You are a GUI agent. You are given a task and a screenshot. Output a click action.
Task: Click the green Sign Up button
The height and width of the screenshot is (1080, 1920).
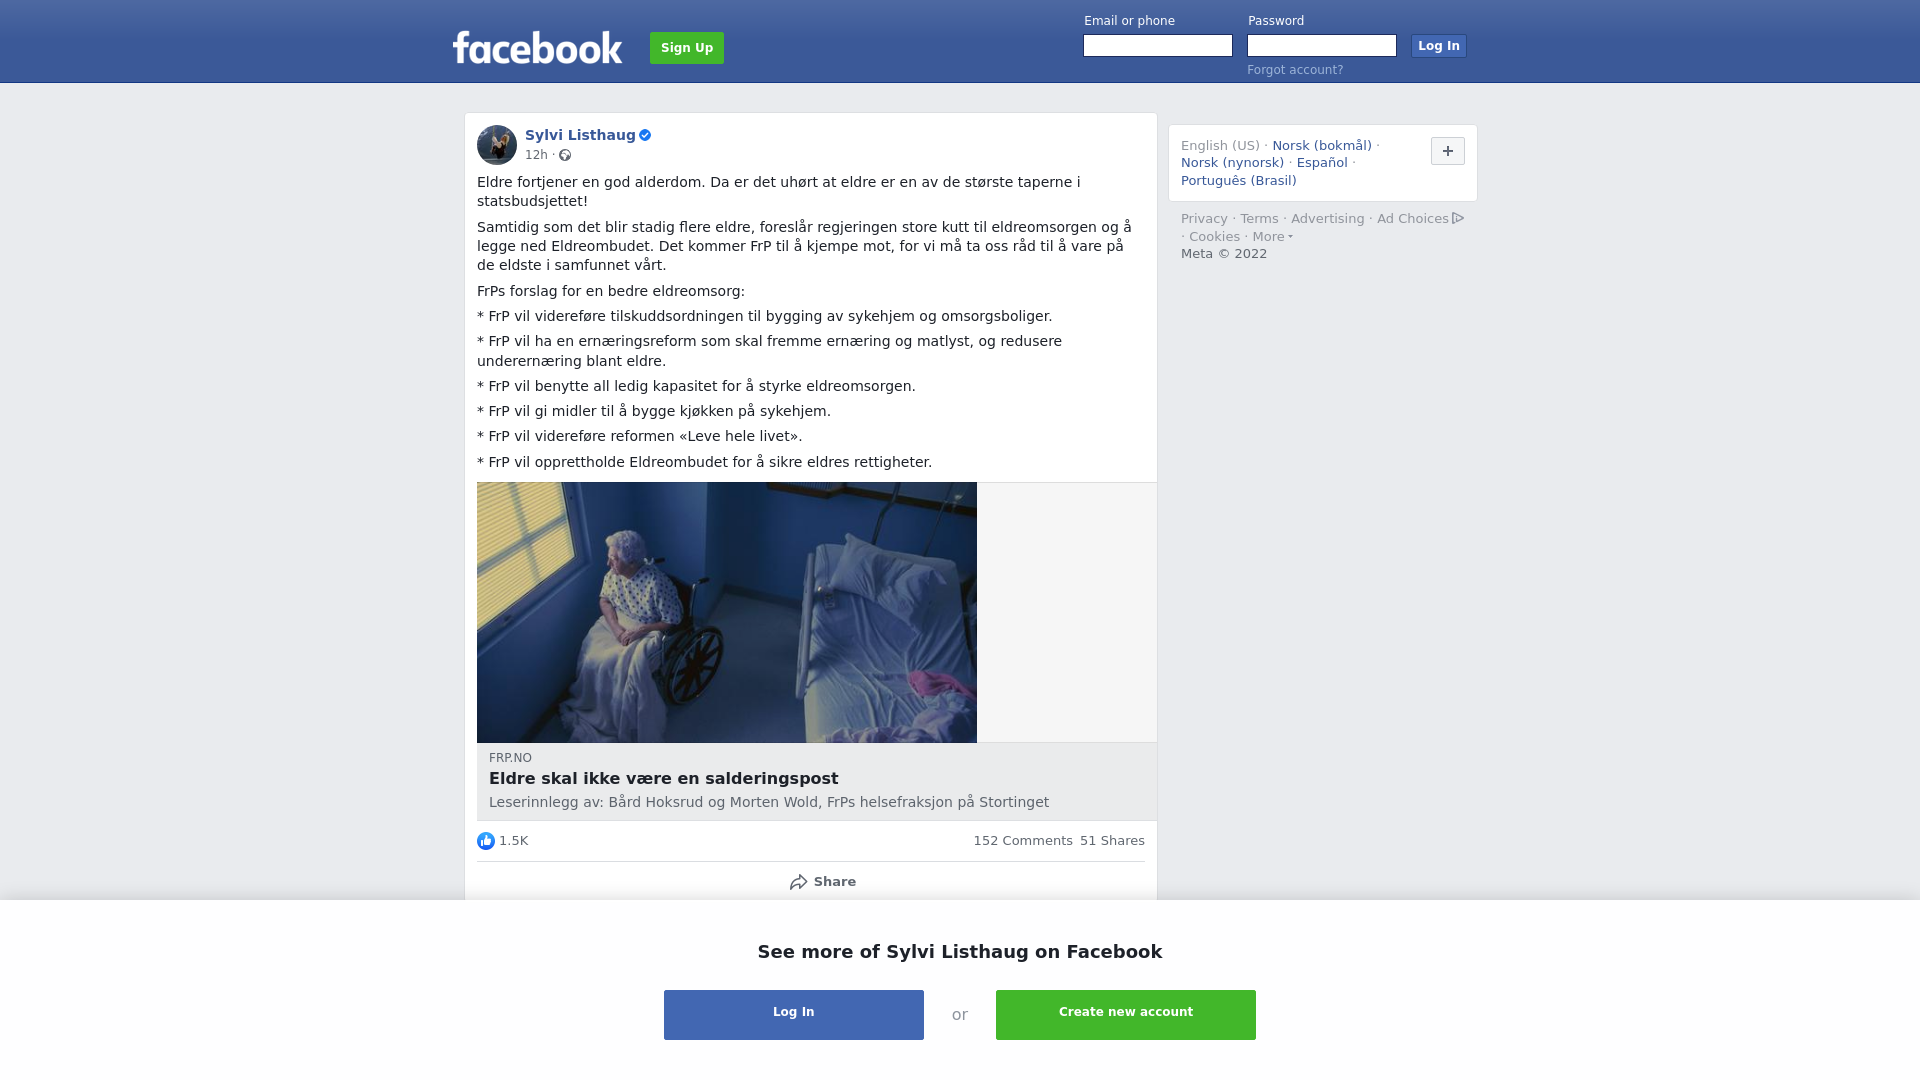[687, 48]
